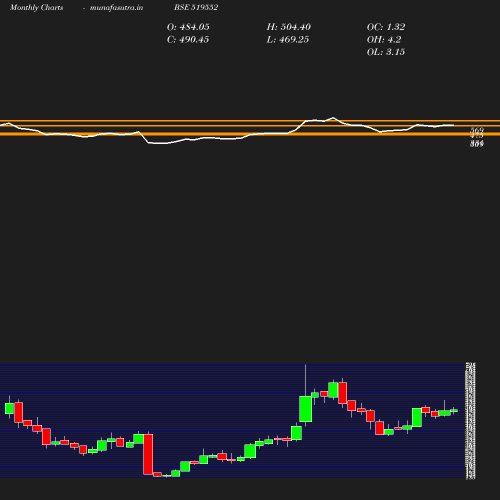Click the largest red candlestick in the chart
Viewport: 500px width, 500px height.
[x=148, y=454]
